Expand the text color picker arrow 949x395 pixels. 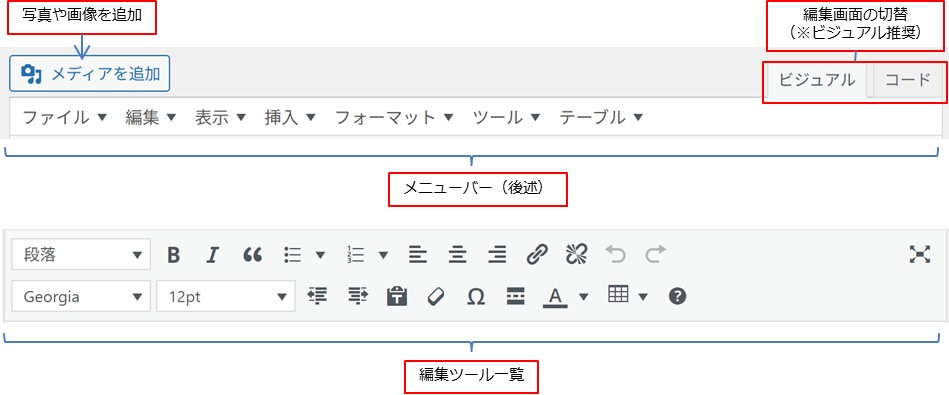(x=583, y=296)
